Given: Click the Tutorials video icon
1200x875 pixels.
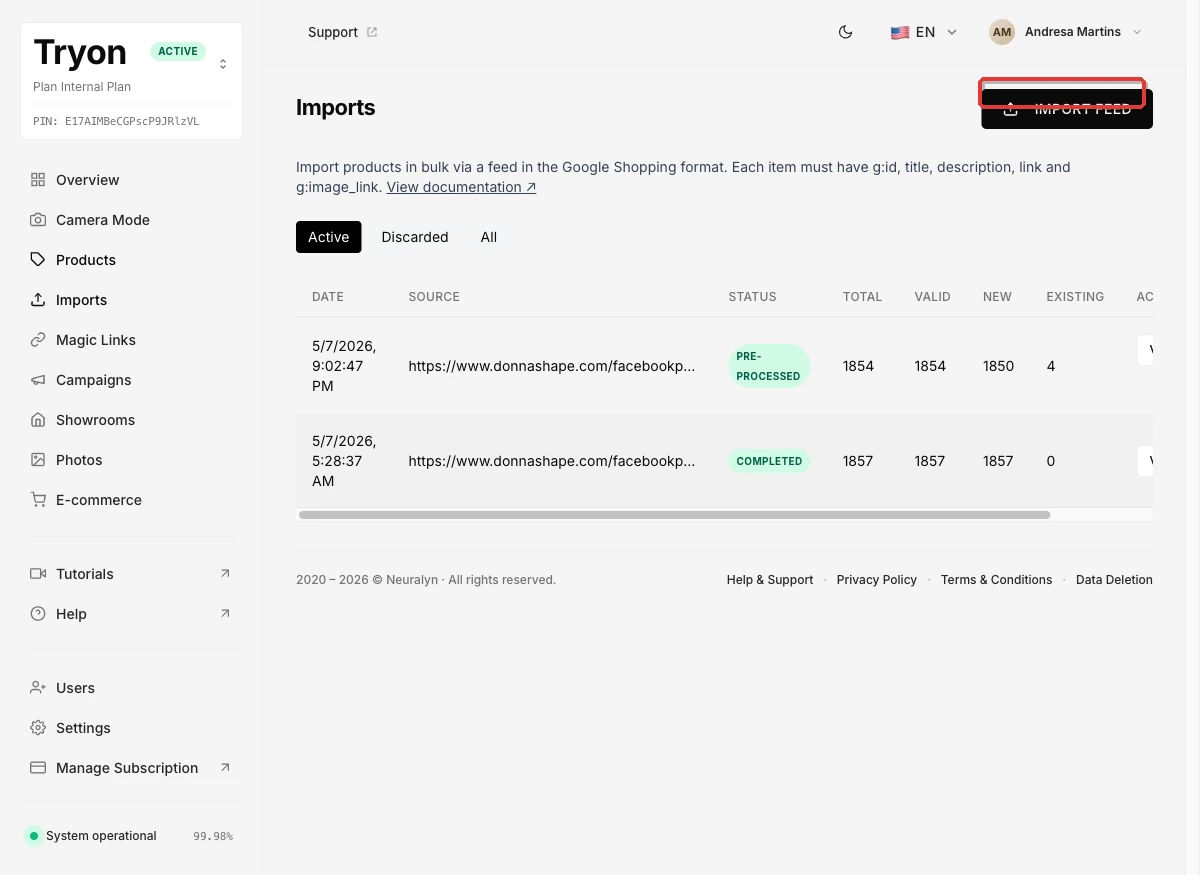Looking at the screenshot, I should pyautogui.click(x=38, y=574).
